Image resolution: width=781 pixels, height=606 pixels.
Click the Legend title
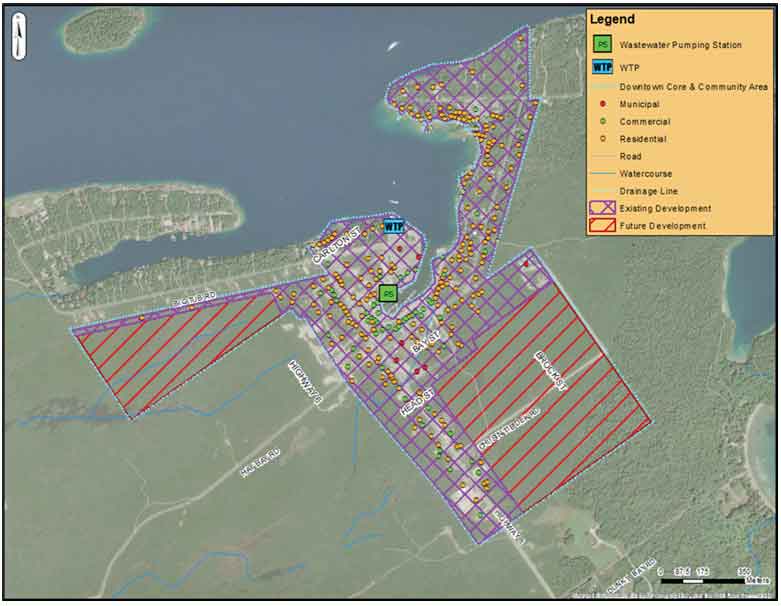[x=612, y=19]
